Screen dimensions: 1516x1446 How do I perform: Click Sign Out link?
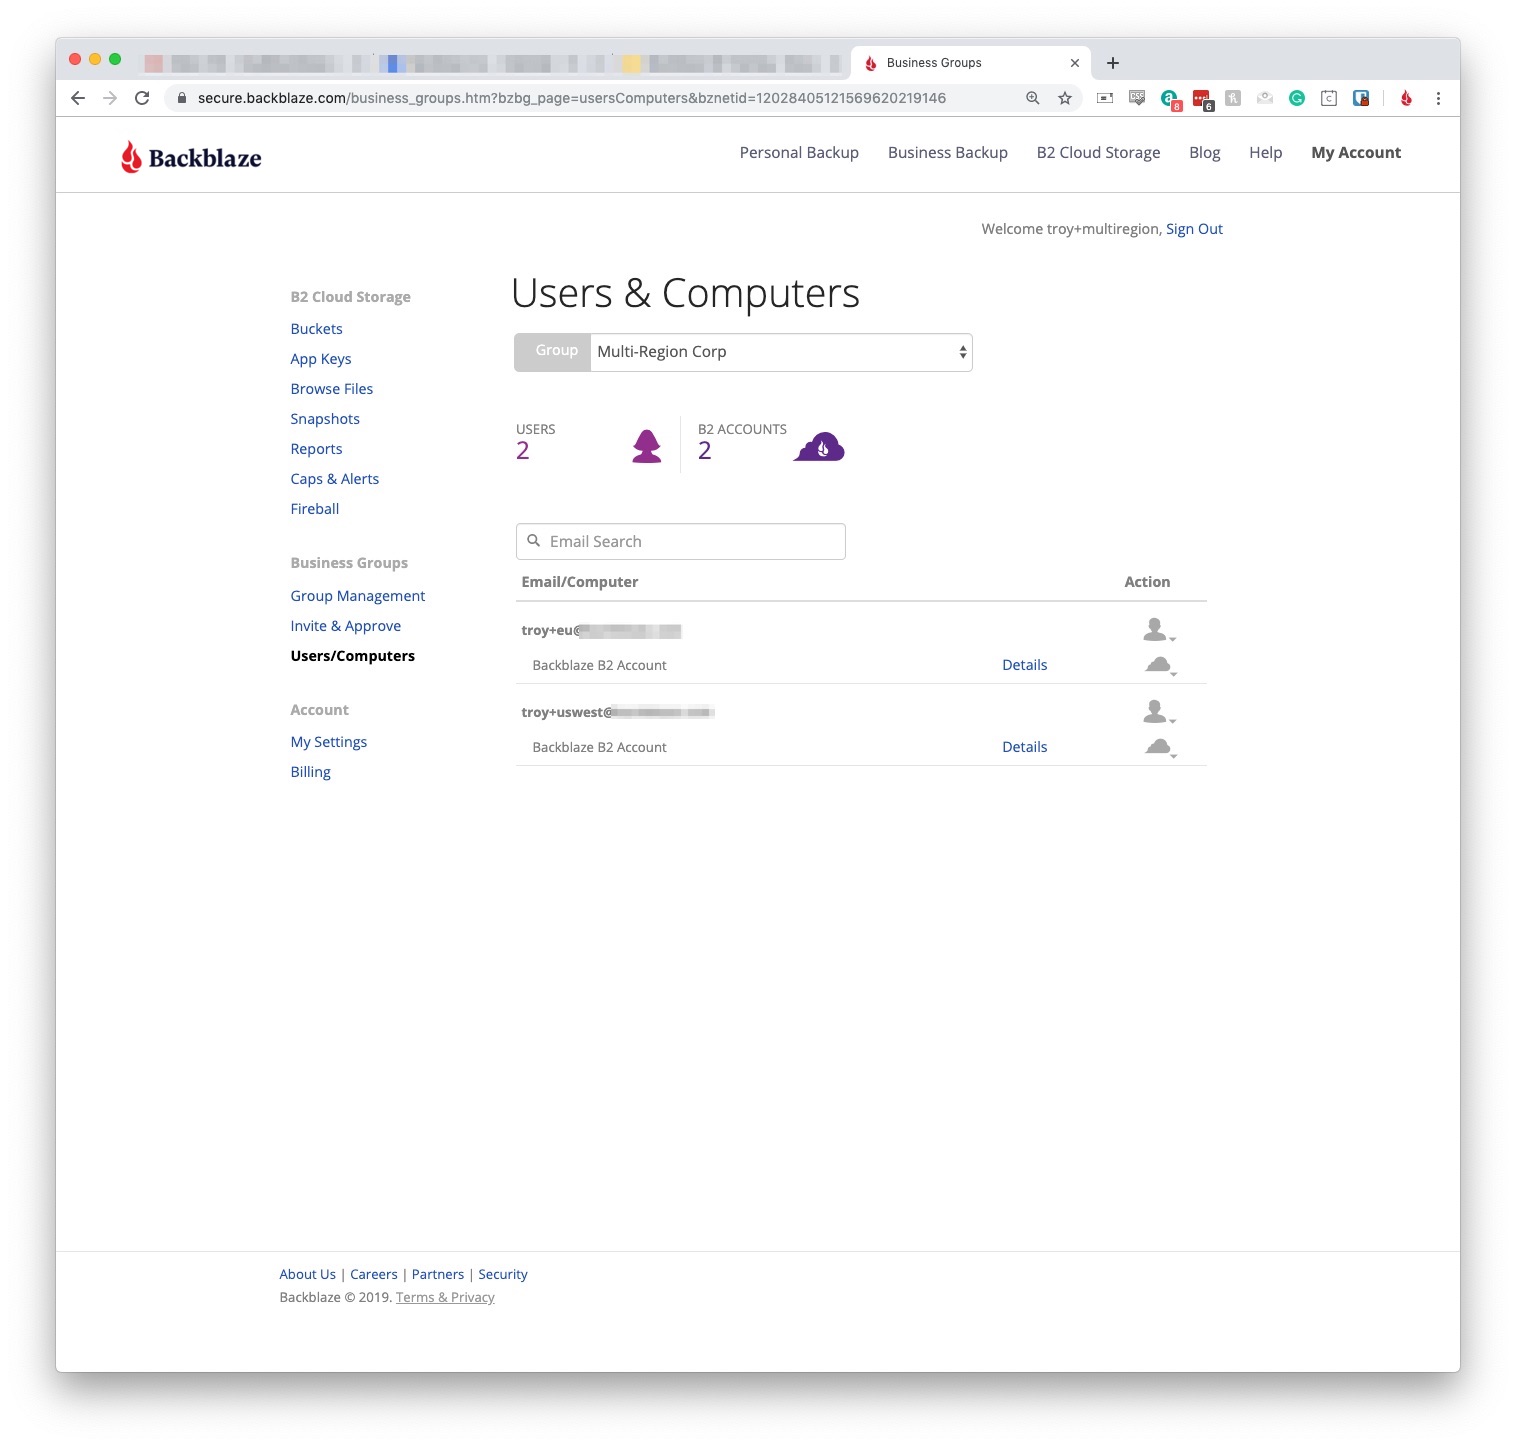(x=1194, y=229)
